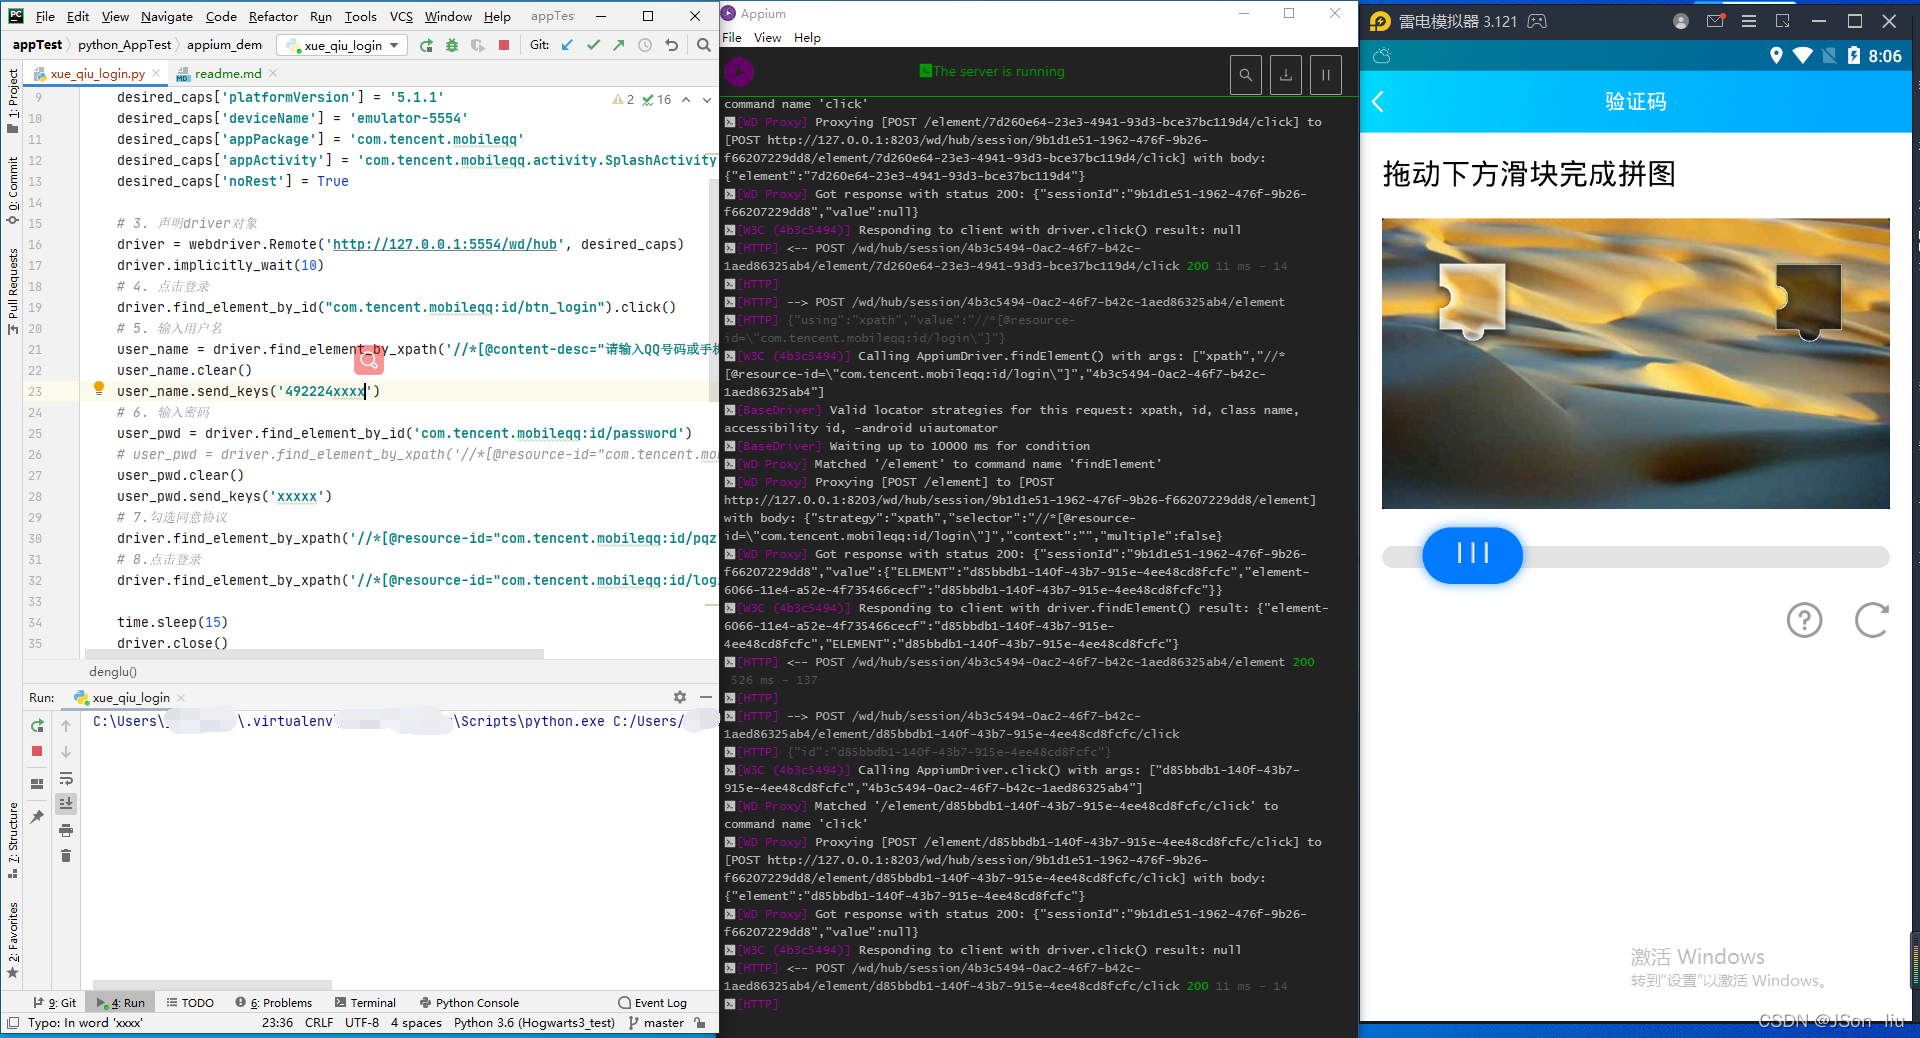Open PyCharm Search Everywhere magnifier

point(704,45)
